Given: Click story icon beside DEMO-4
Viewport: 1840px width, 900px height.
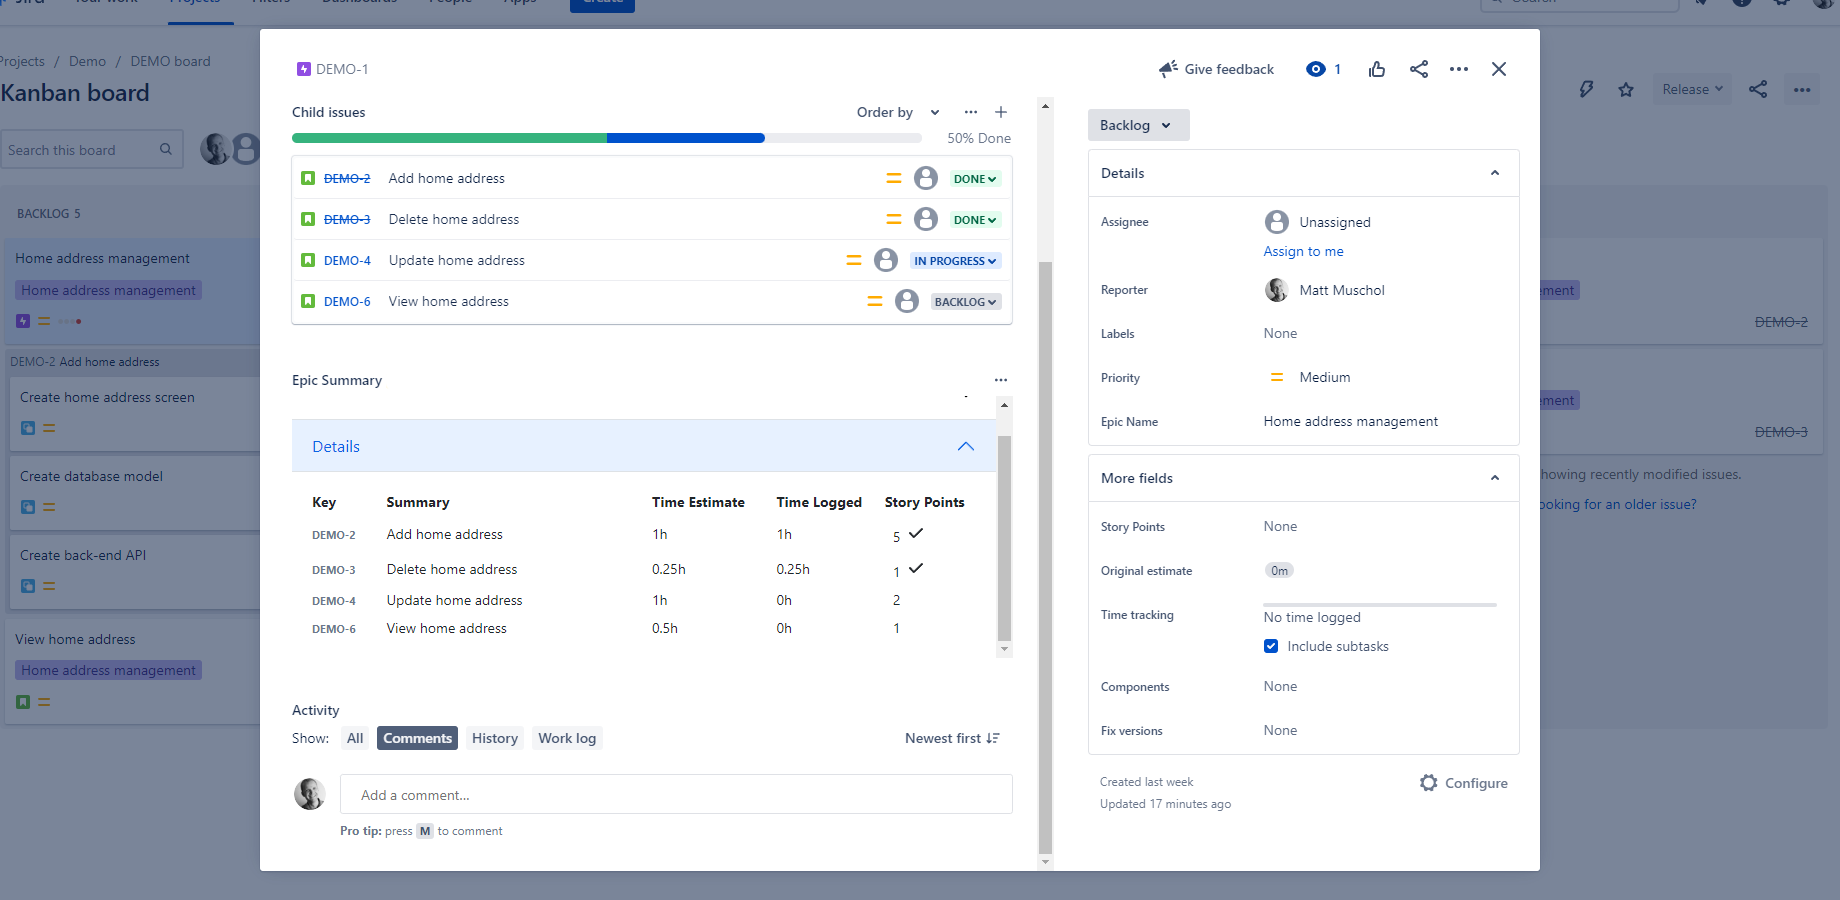Looking at the screenshot, I should point(308,260).
